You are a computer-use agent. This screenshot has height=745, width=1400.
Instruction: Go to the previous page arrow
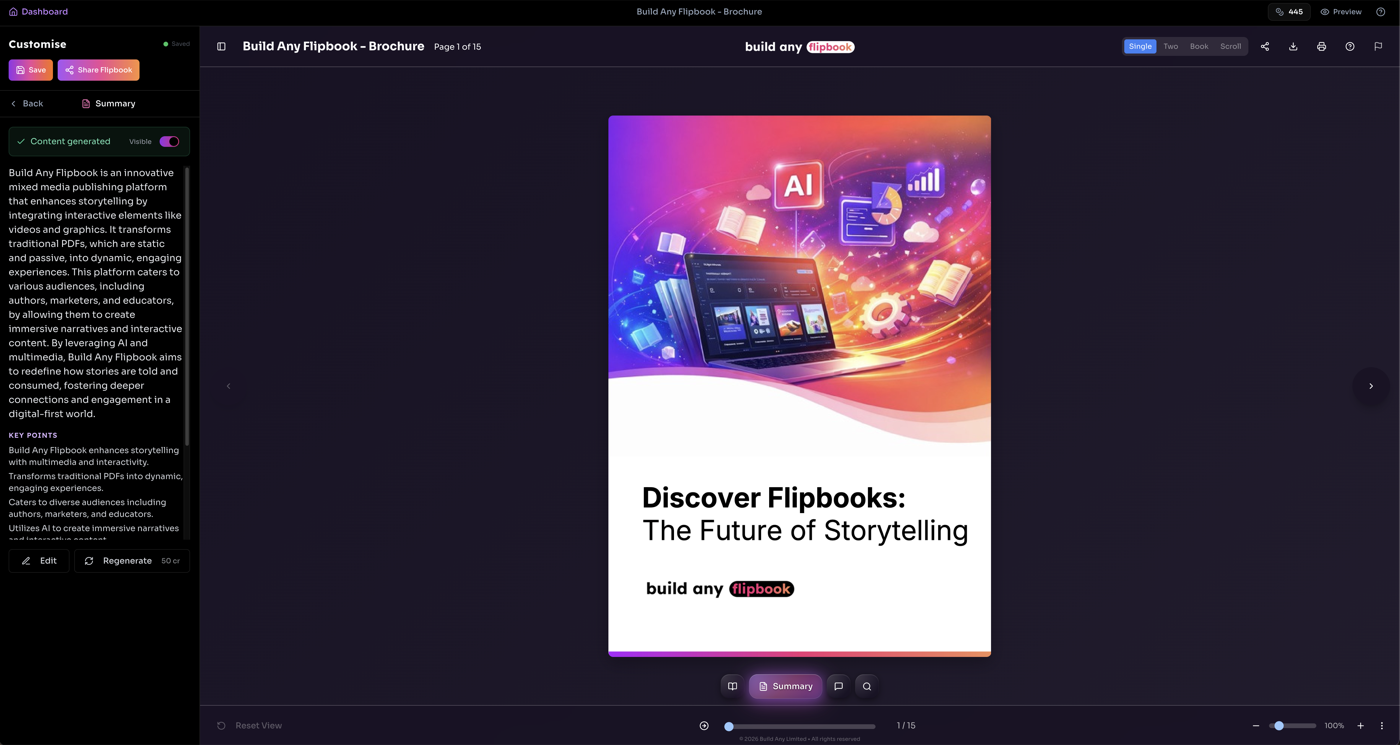(x=228, y=386)
